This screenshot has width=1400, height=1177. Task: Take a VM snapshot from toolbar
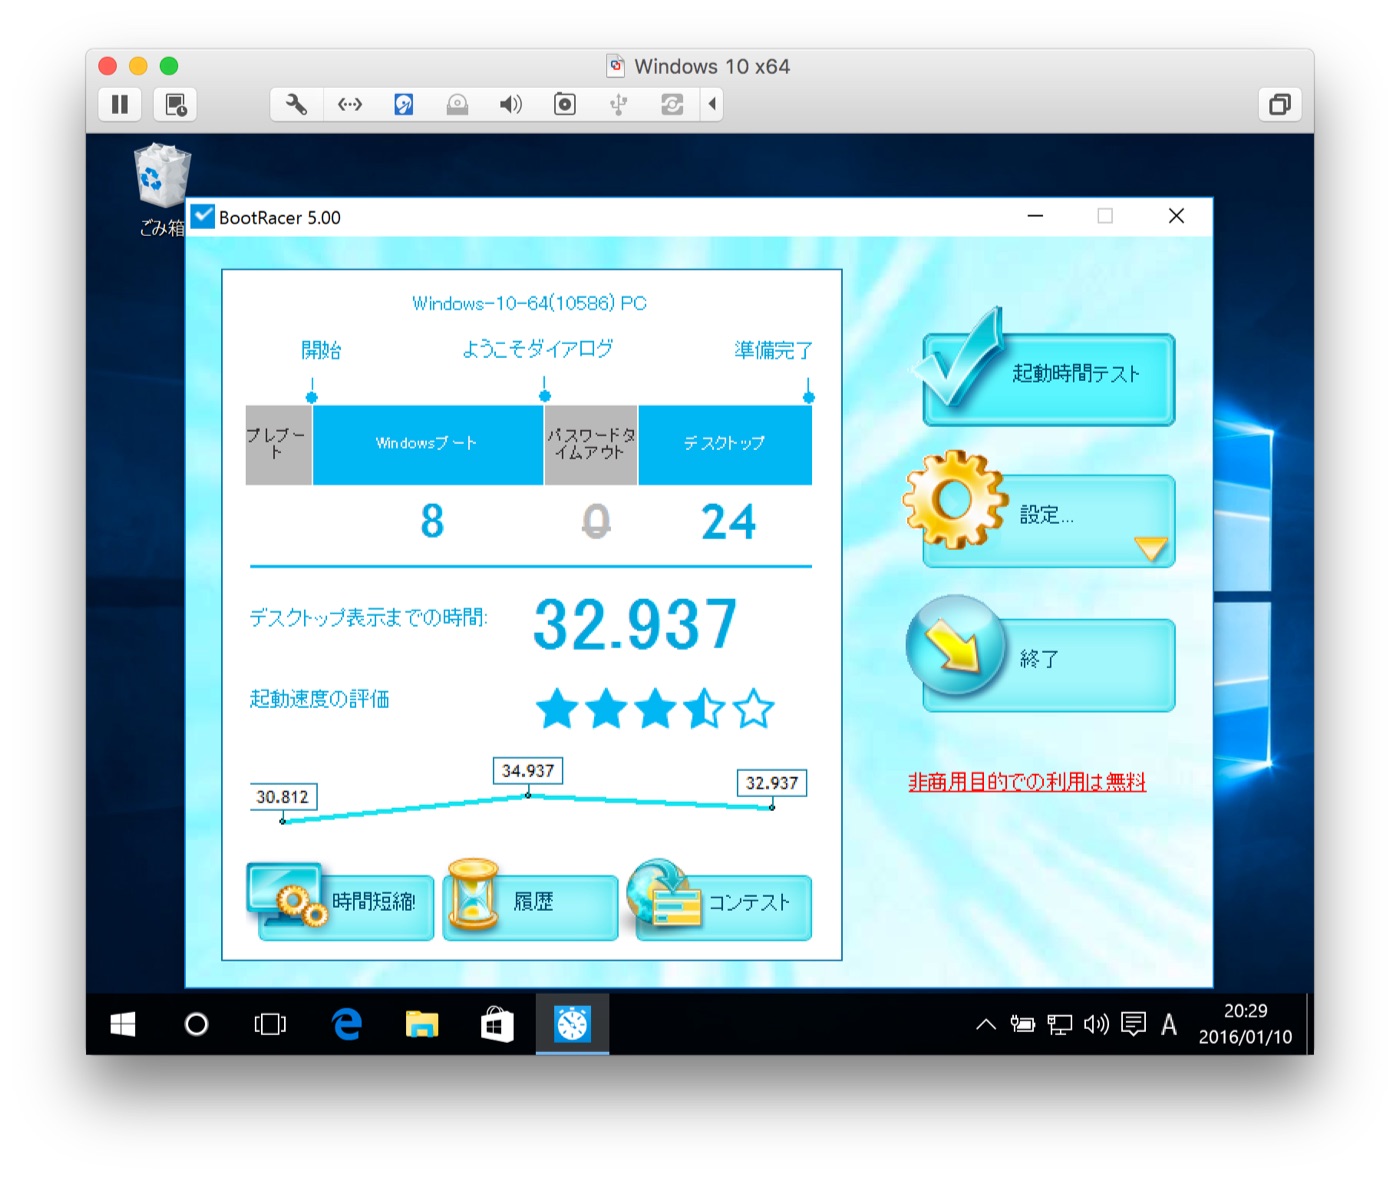[x=176, y=104]
